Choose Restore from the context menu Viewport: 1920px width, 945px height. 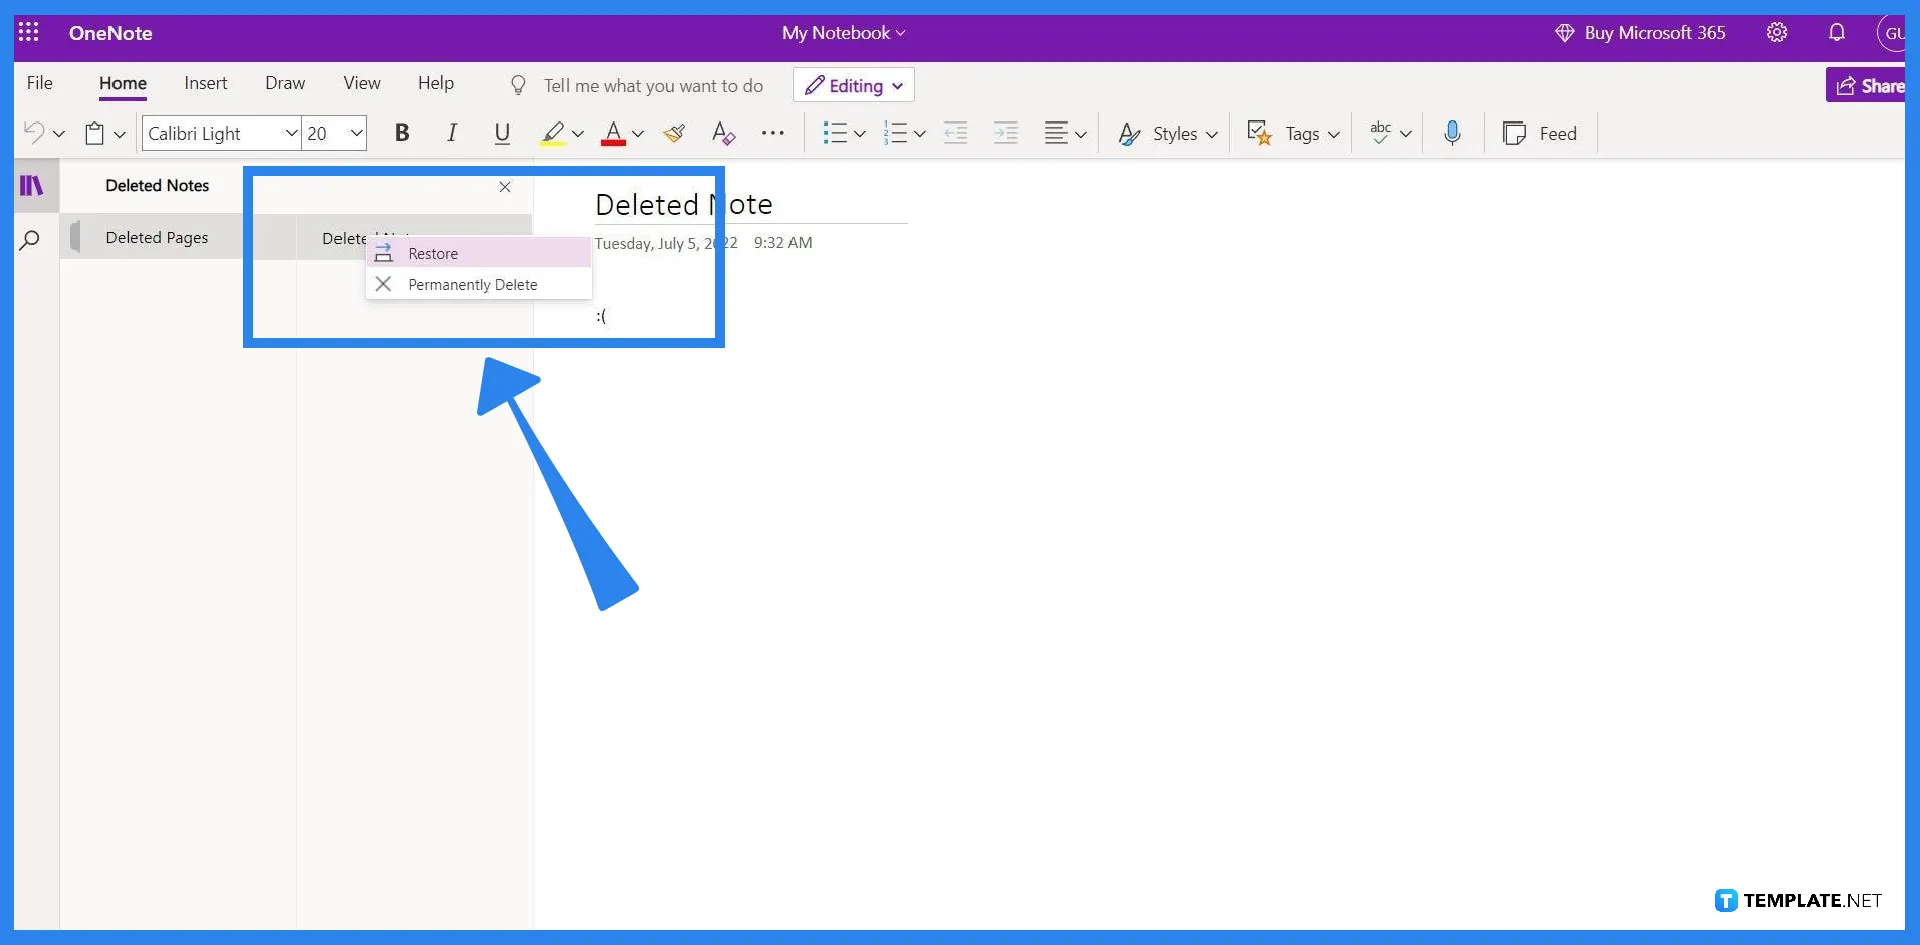click(x=433, y=253)
